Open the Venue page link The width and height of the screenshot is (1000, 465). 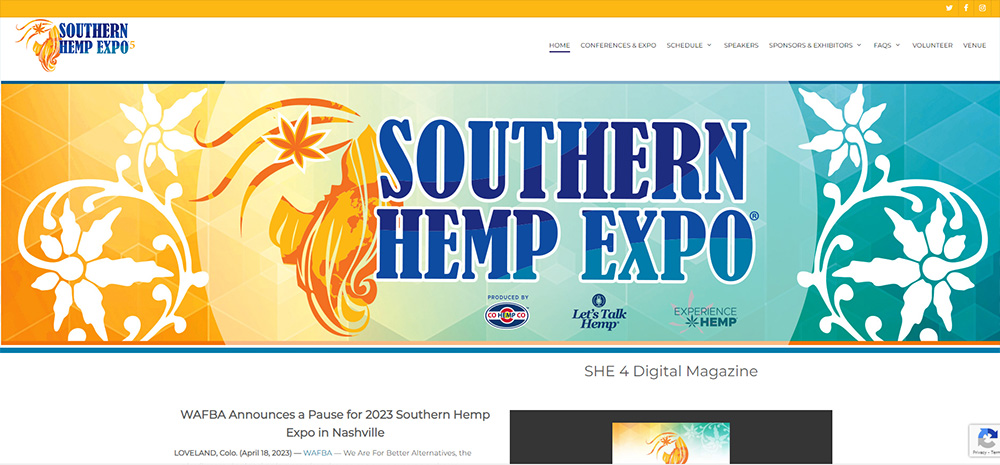(974, 45)
